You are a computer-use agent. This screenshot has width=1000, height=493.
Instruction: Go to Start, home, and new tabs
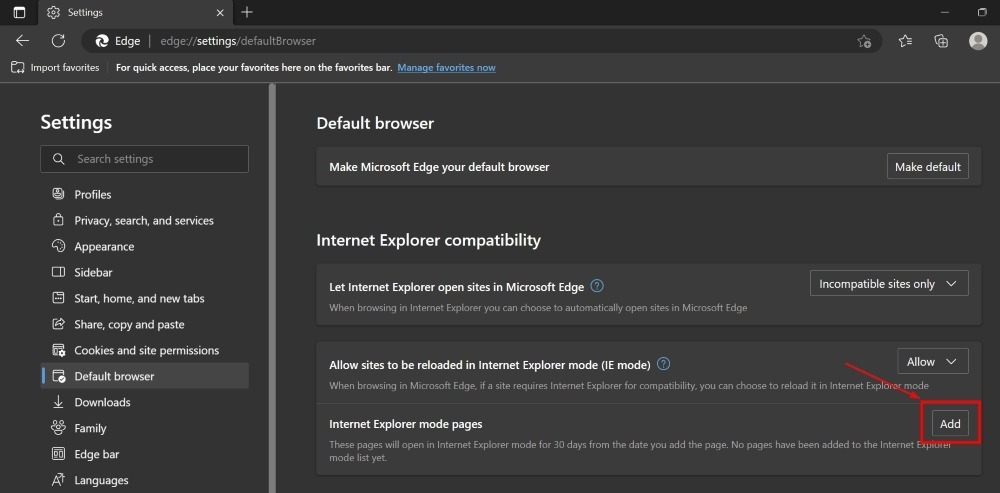click(145, 298)
